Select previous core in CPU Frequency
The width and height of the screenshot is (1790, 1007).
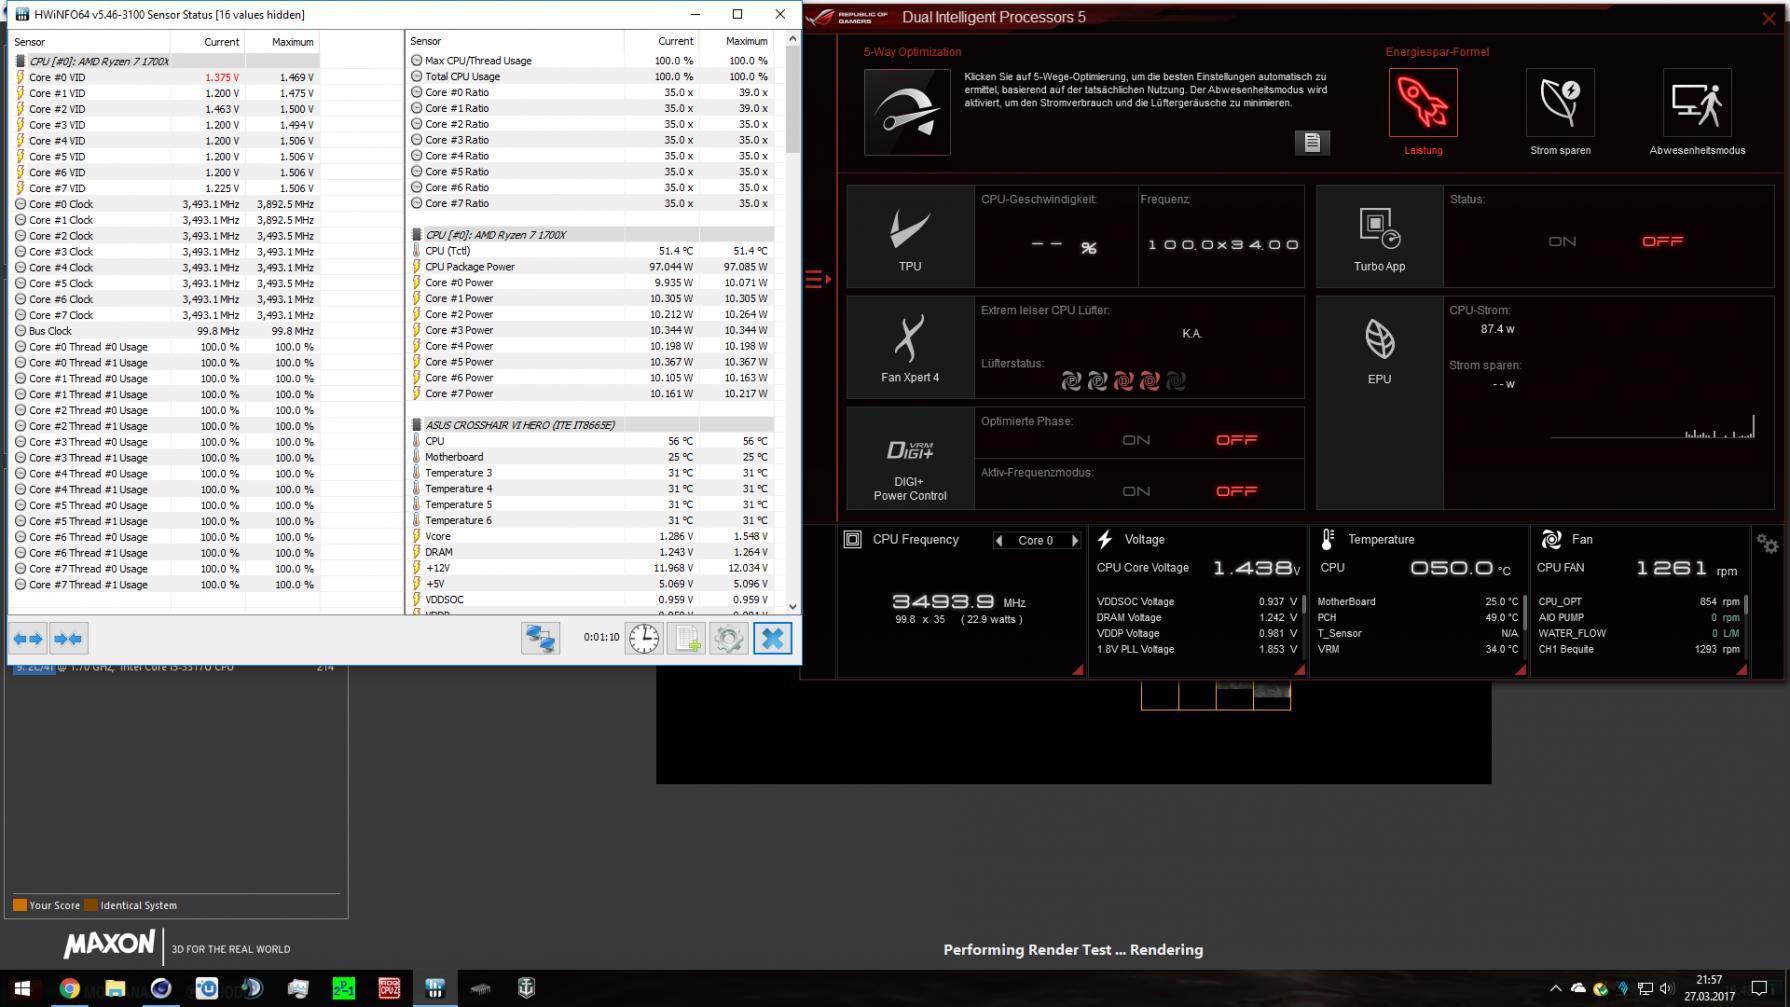coord(999,540)
